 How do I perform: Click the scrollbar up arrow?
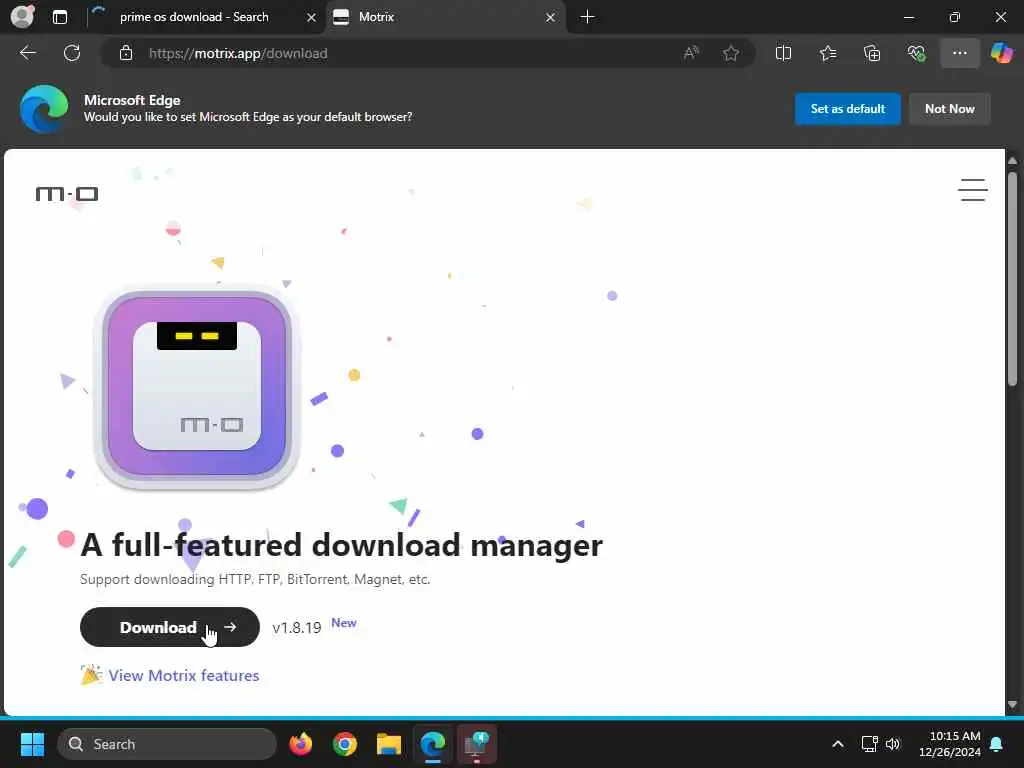1012,160
